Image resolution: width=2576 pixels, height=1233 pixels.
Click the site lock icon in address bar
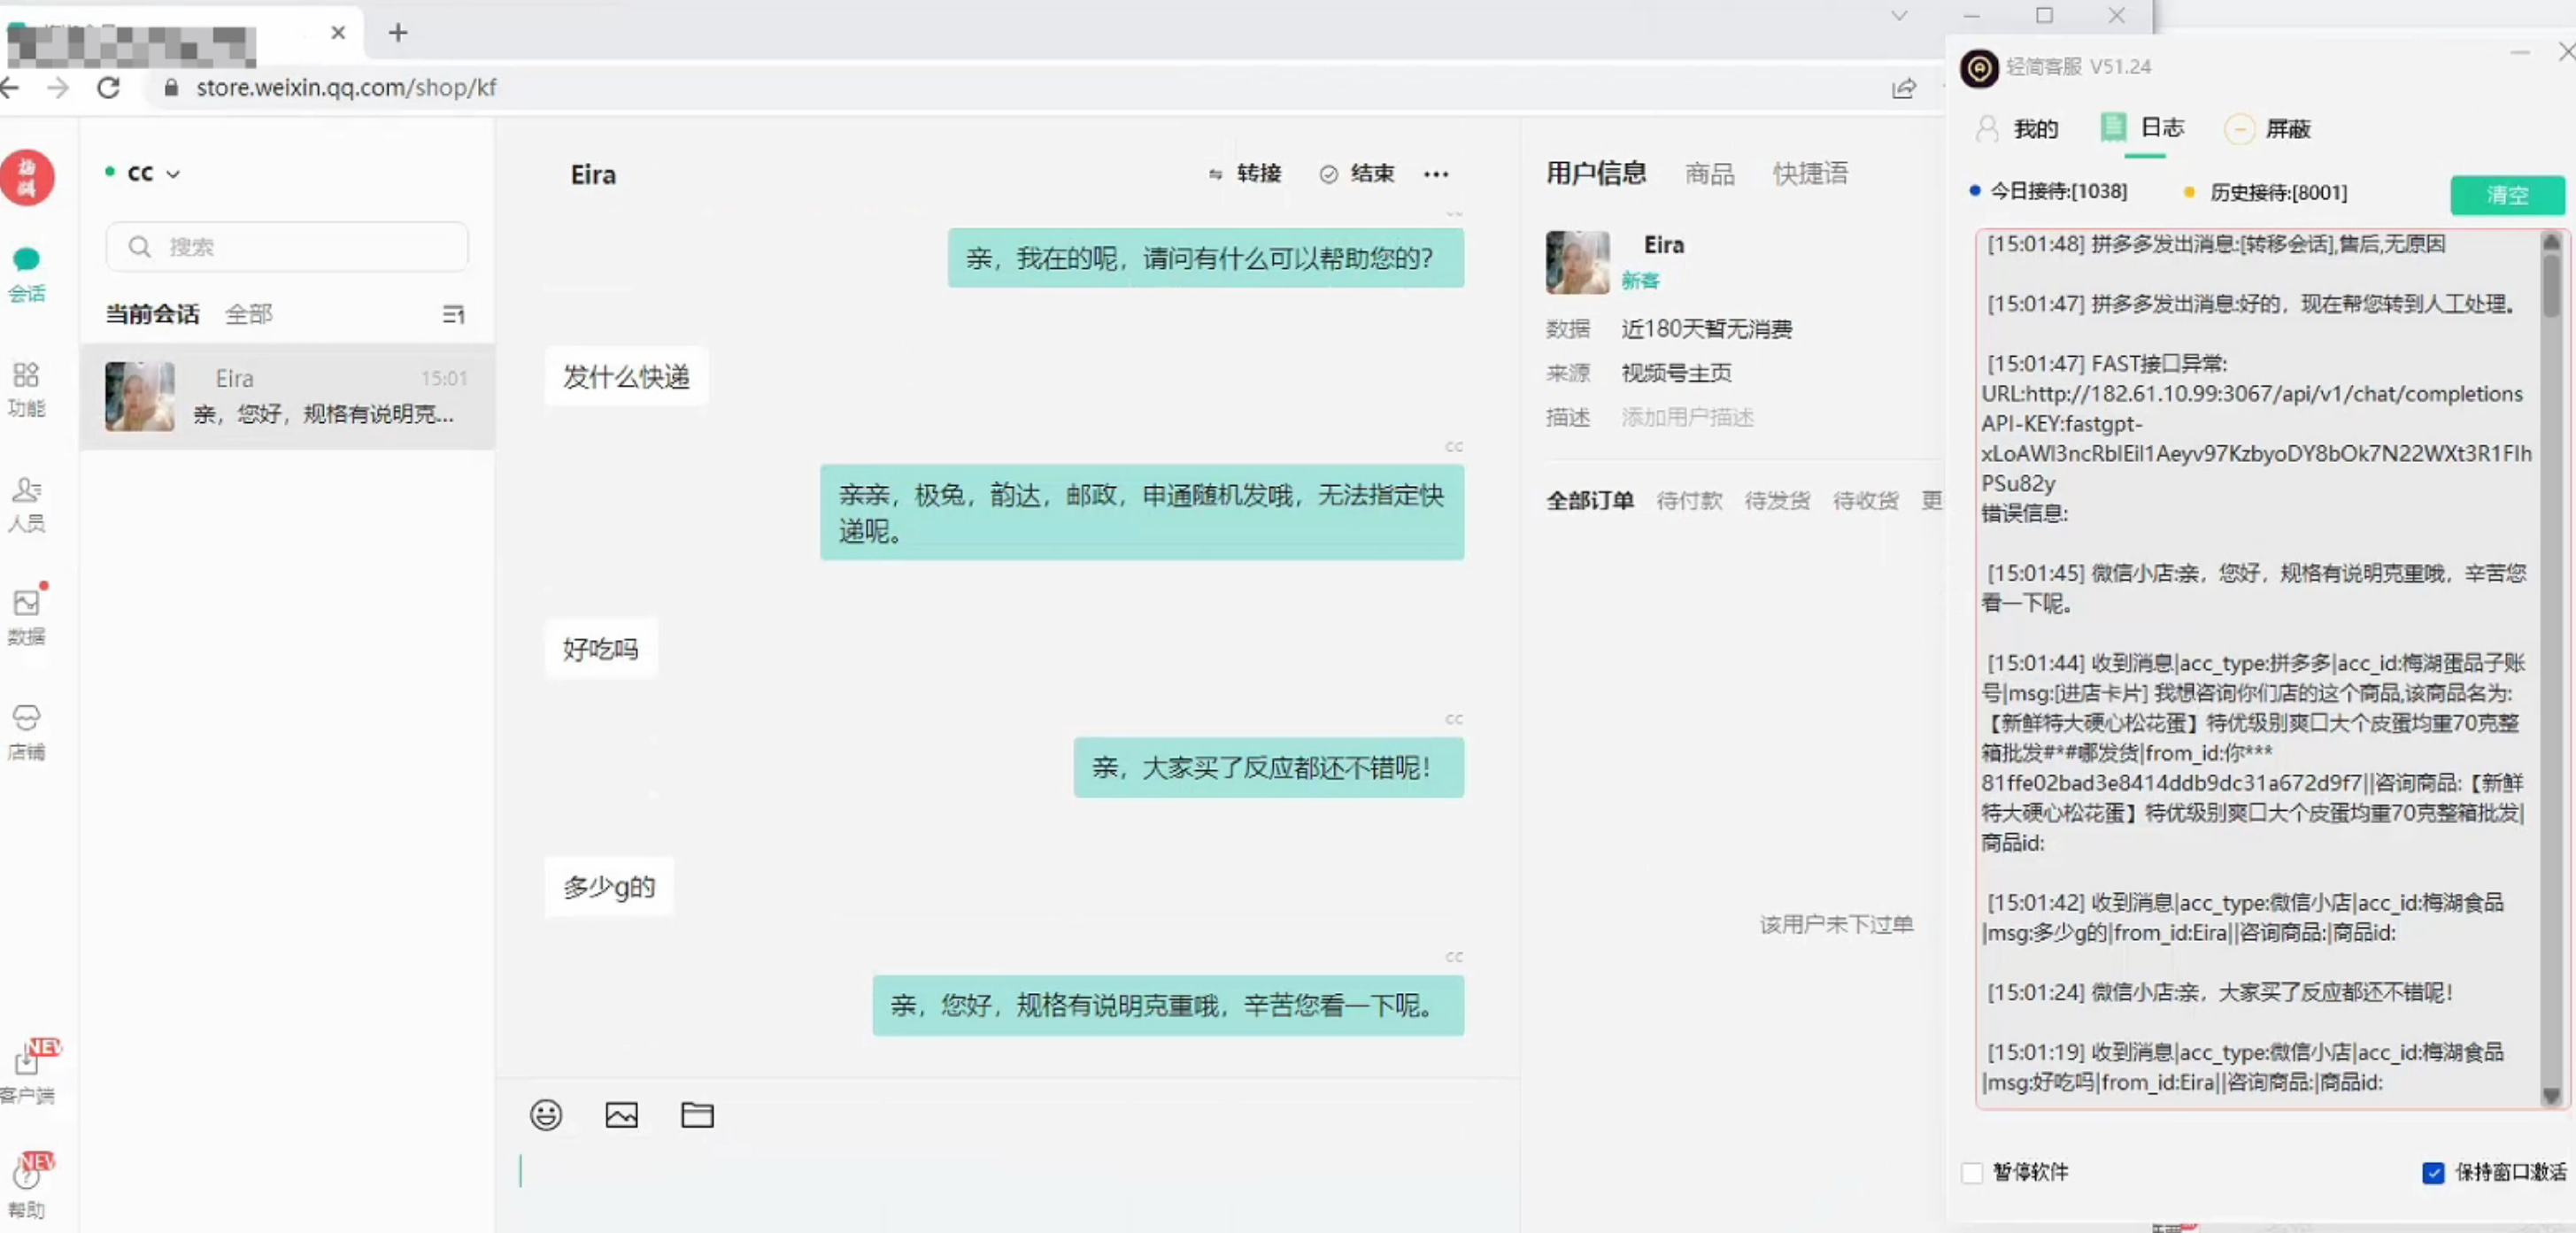pyautogui.click(x=171, y=88)
